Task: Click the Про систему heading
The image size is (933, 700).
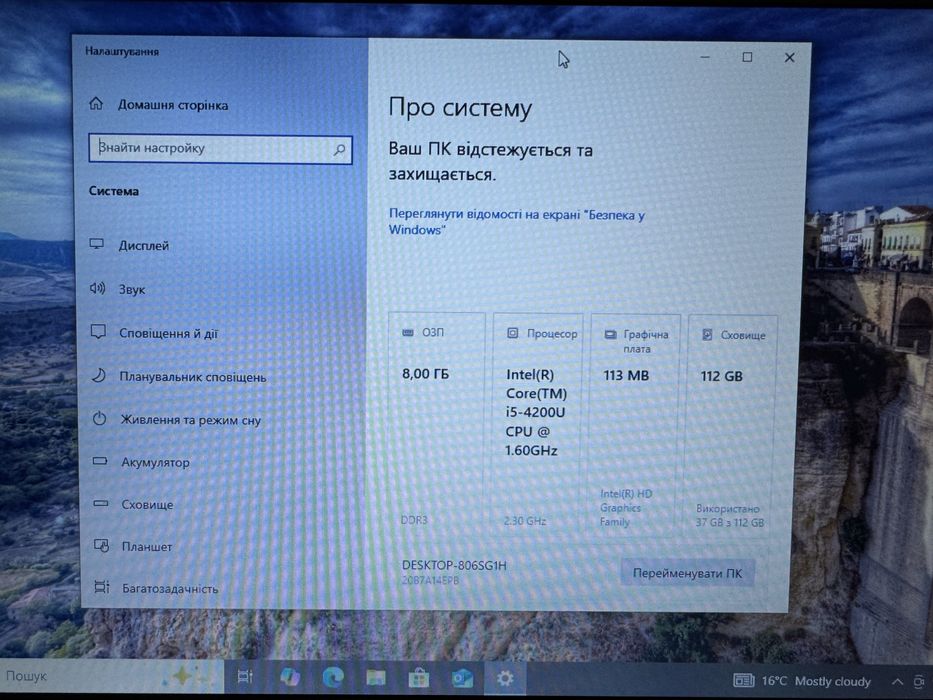Action: [x=460, y=108]
